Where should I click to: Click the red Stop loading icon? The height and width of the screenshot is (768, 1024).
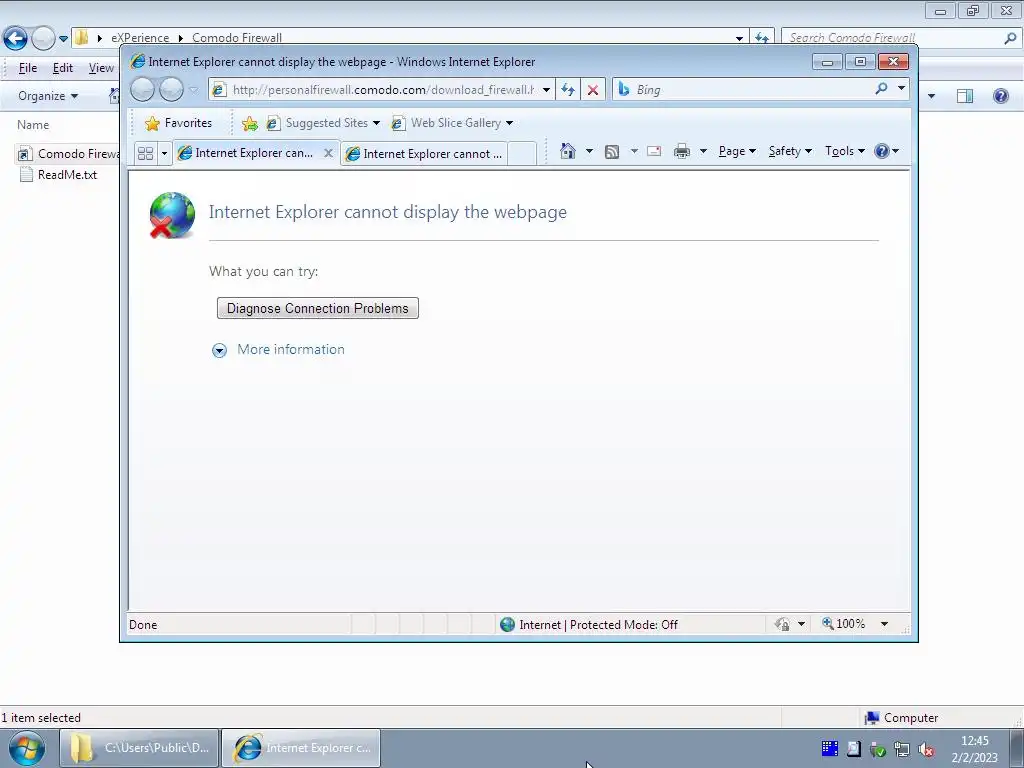pyautogui.click(x=592, y=90)
